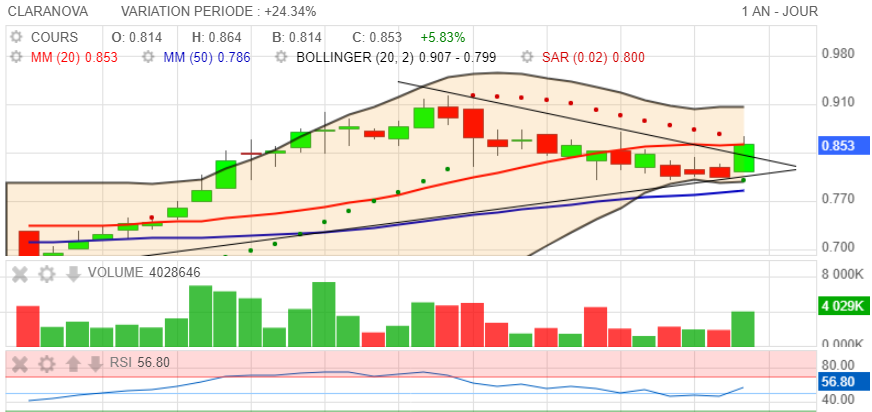Remove the RSI panel with X icon
Viewport: 872px width, 412px height.
coord(20,364)
